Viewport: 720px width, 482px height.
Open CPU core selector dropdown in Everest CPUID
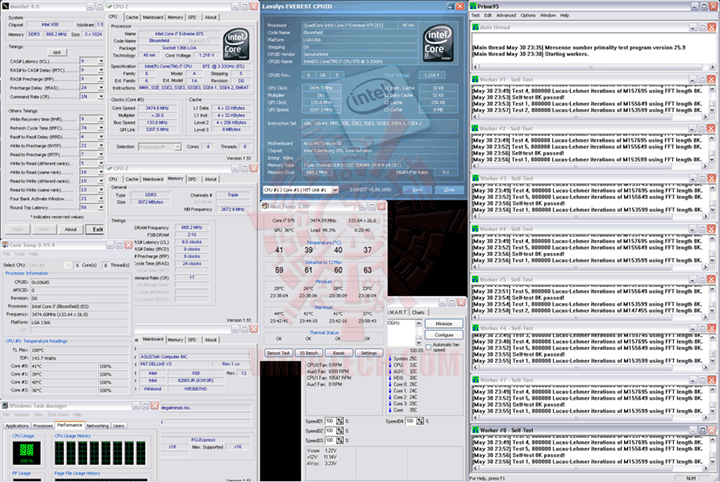[335, 190]
